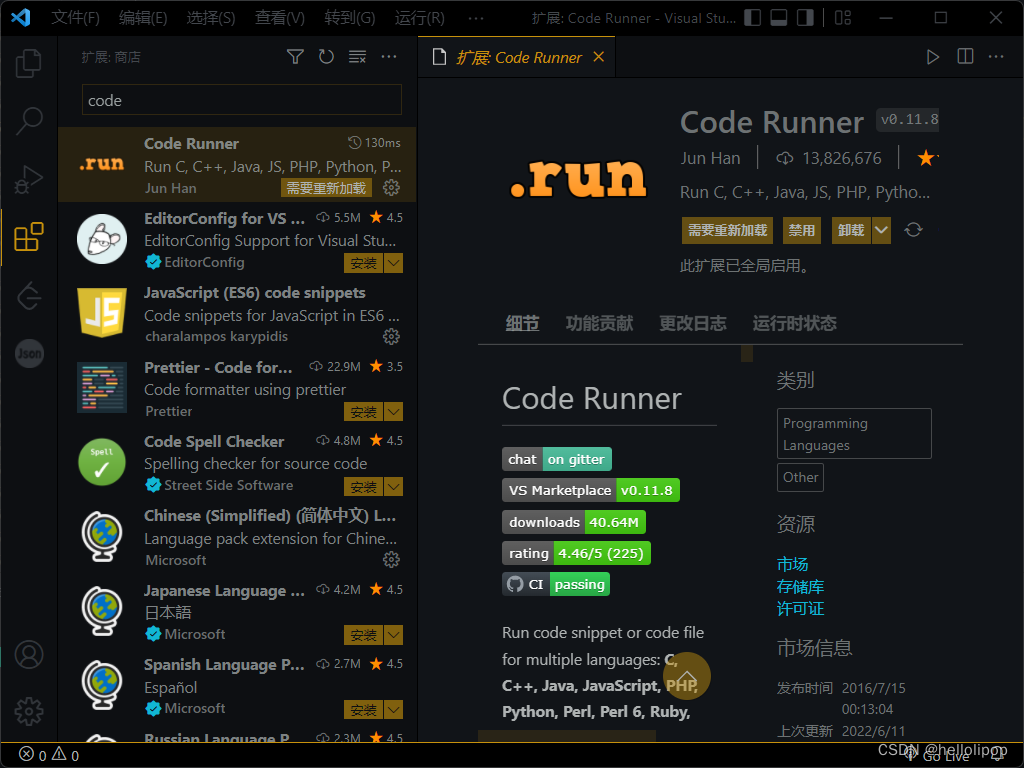Clear extensions search results
The height and width of the screenshot is (768, 1024).
(357, 57)
